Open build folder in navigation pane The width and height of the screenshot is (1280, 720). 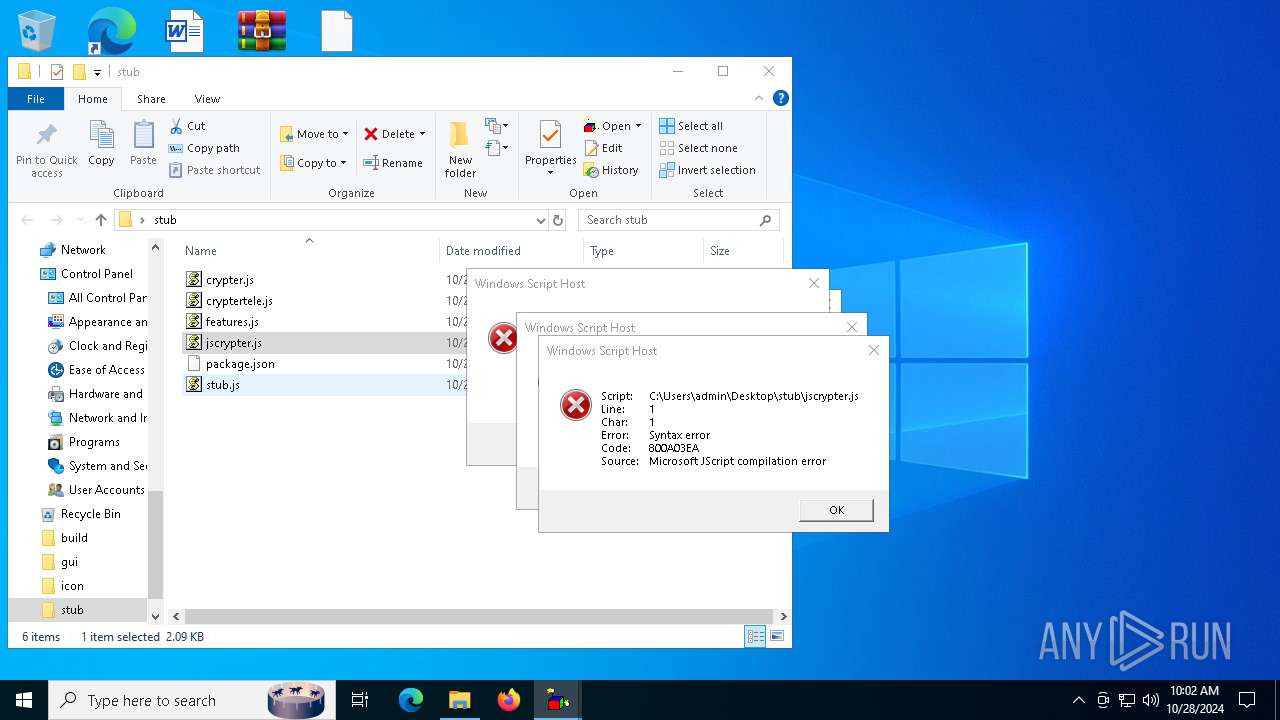(x=74, y=538)
